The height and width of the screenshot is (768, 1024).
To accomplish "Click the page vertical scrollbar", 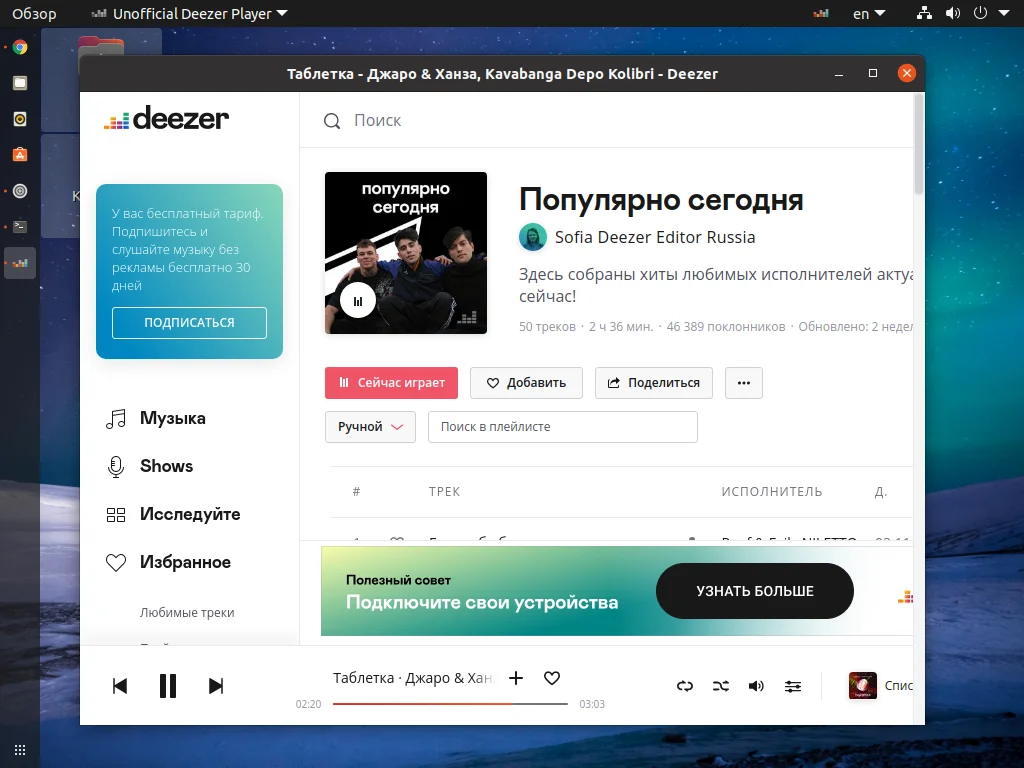I will (x=919, y=144).
